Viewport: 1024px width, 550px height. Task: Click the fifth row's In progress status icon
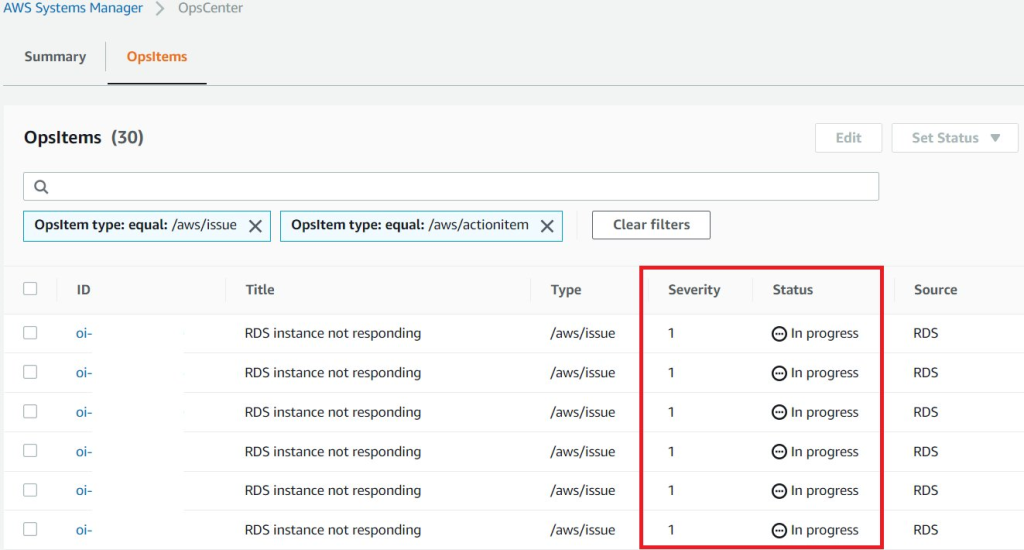779,491
